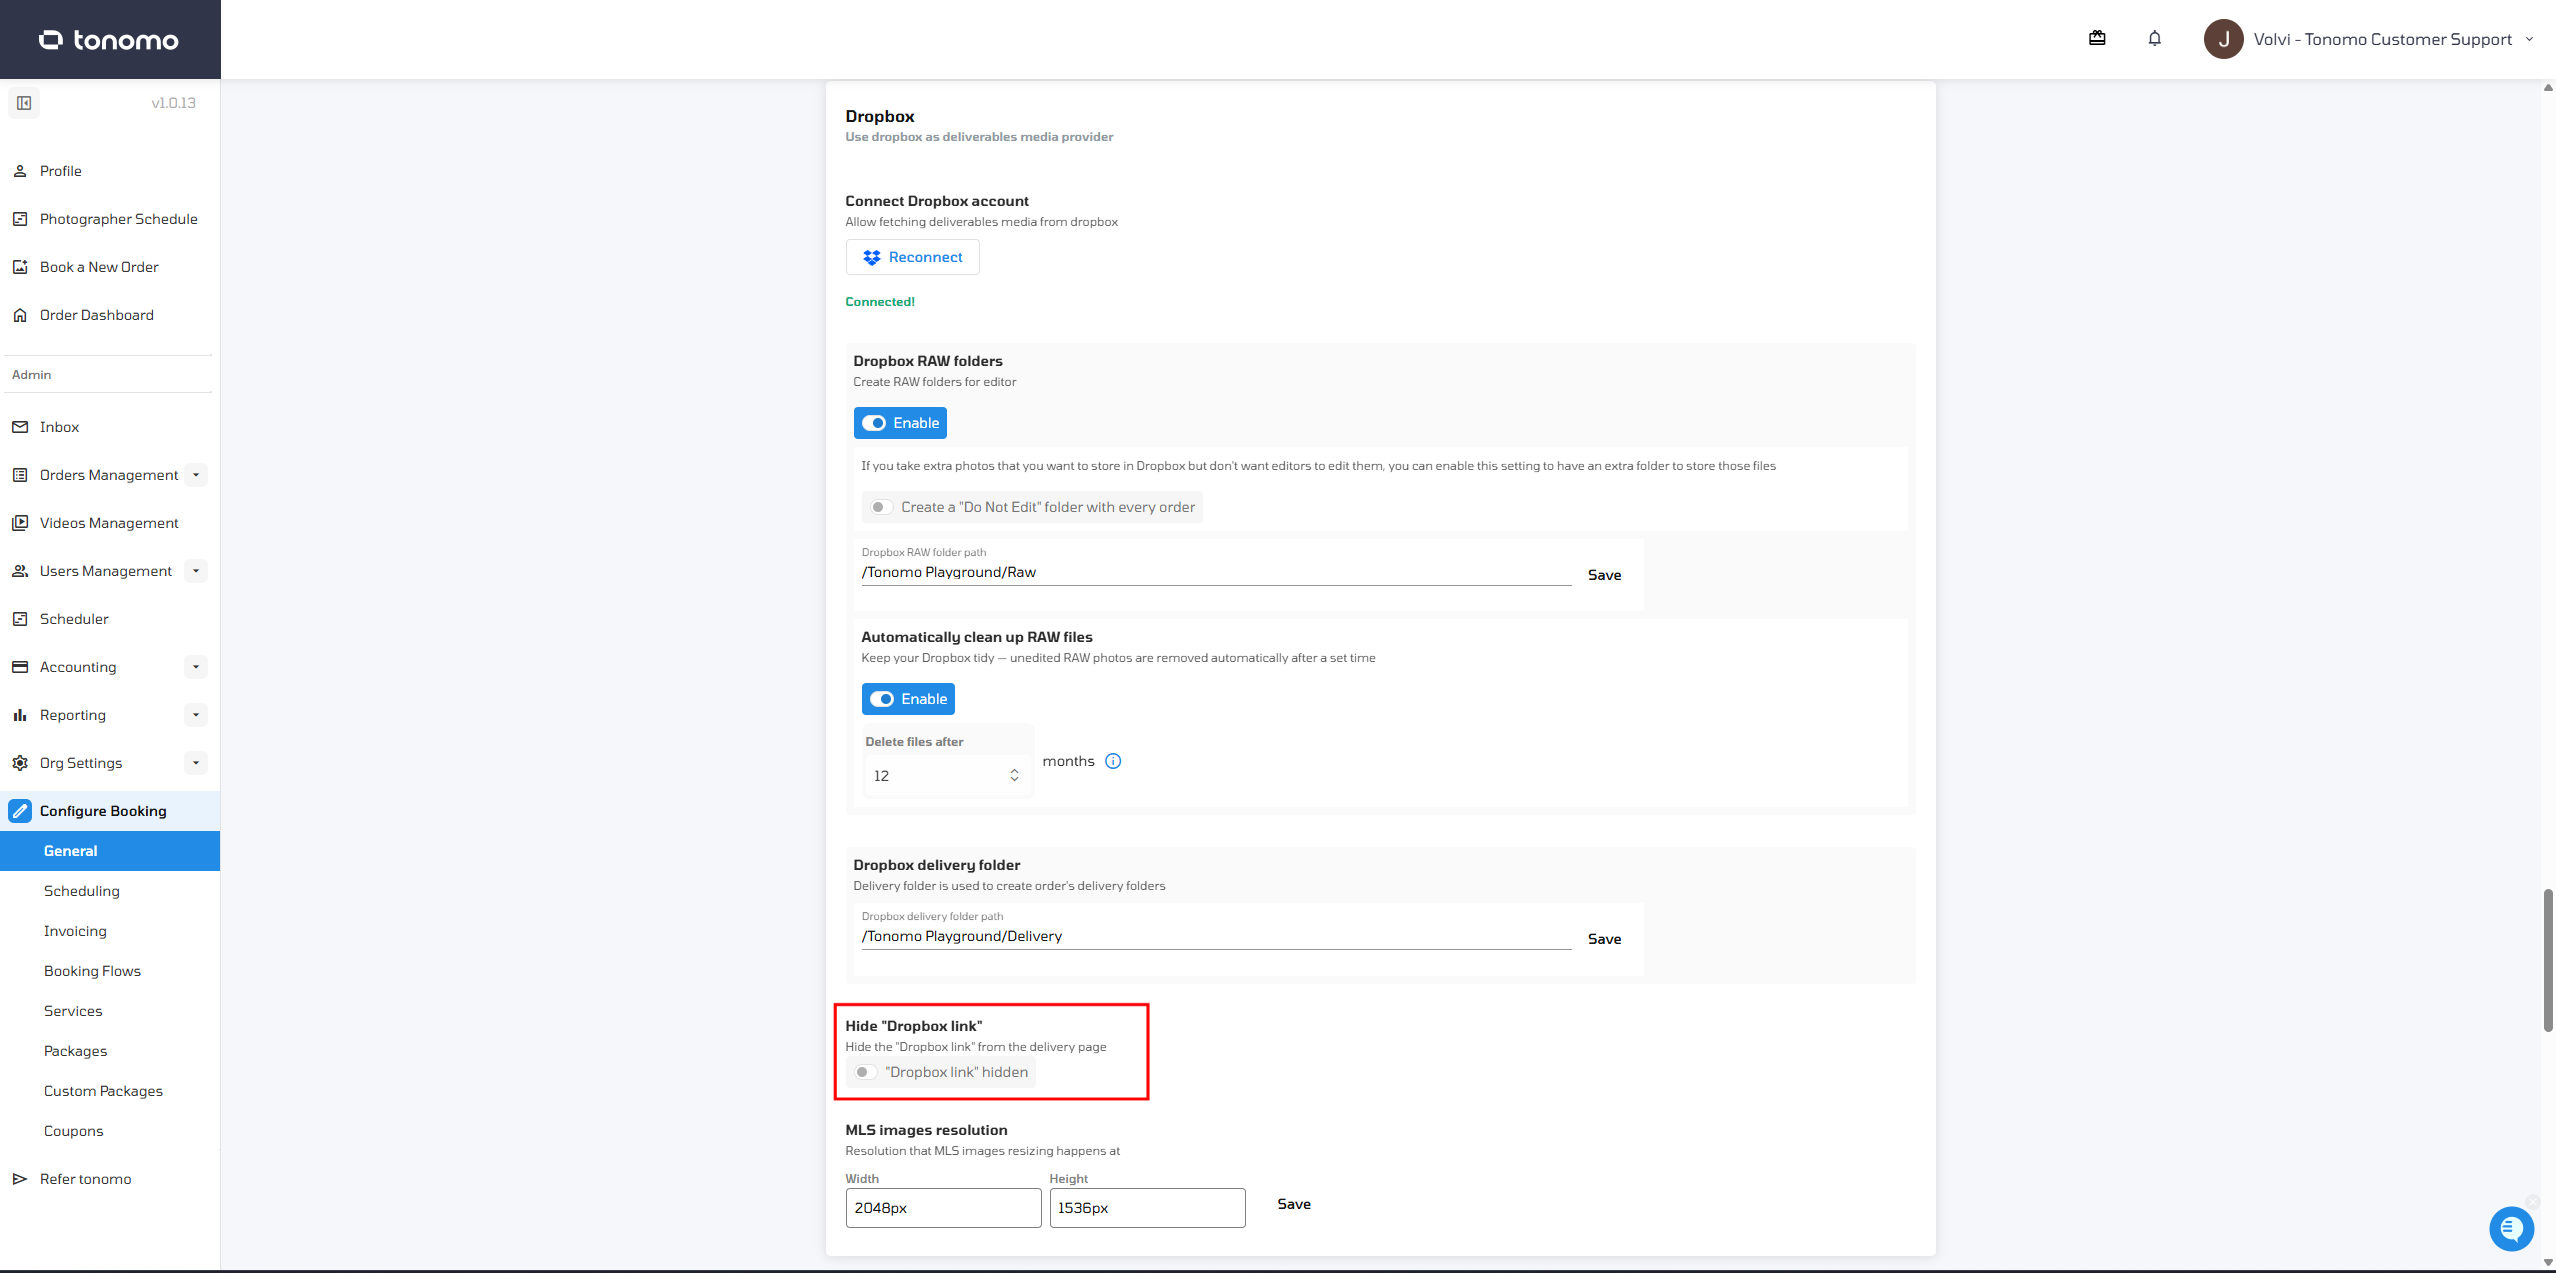Click Dropbox delivery folder path field

coord(1216,936)
